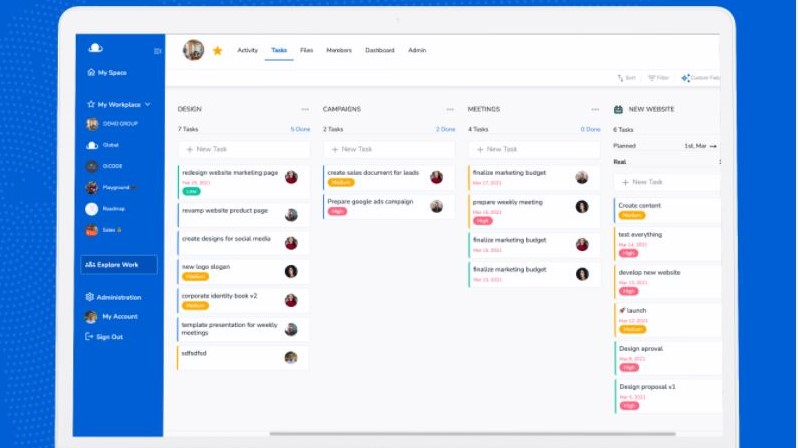Click the Sign Out icon
Image resolution: width=798 pixels, height=448 pixels.
pos(90,337)
